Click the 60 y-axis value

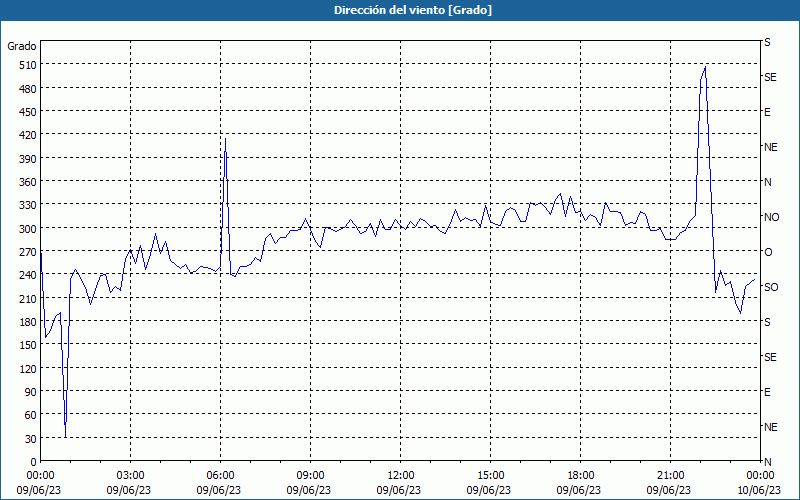pyautogui.click(x=30, y=416)
